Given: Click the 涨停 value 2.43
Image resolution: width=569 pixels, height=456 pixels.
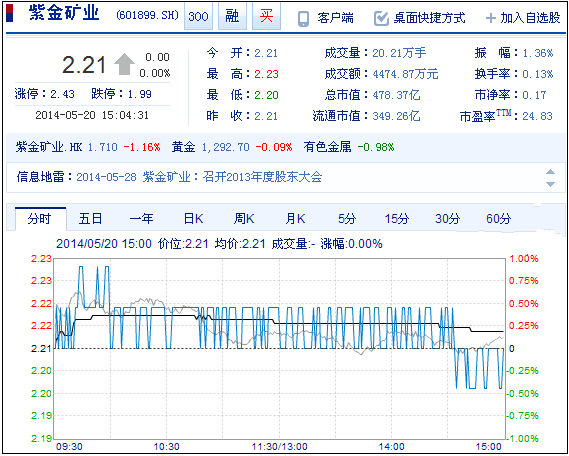Looking at the screenshot, I should (x=62, y=94).
